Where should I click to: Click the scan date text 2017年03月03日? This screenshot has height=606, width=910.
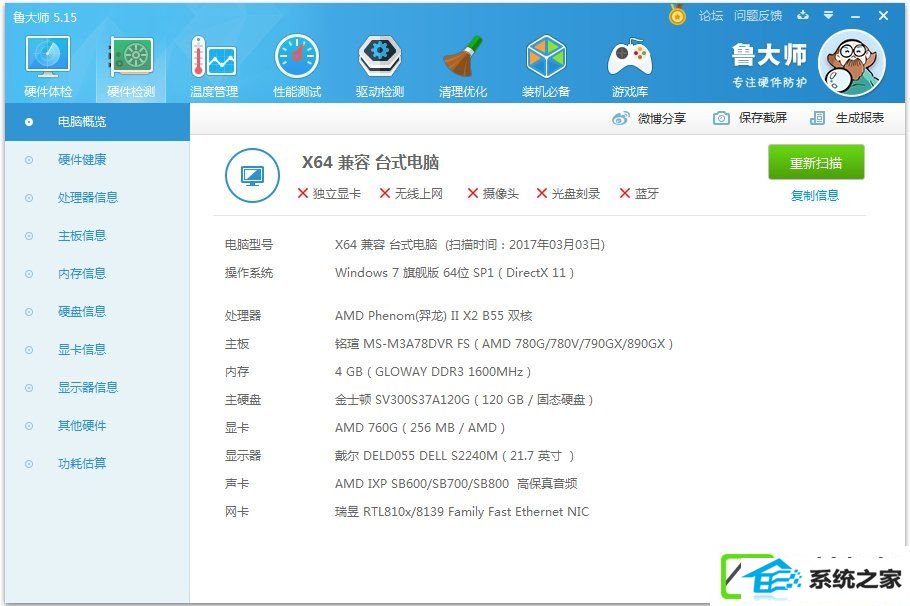point(554,245)
